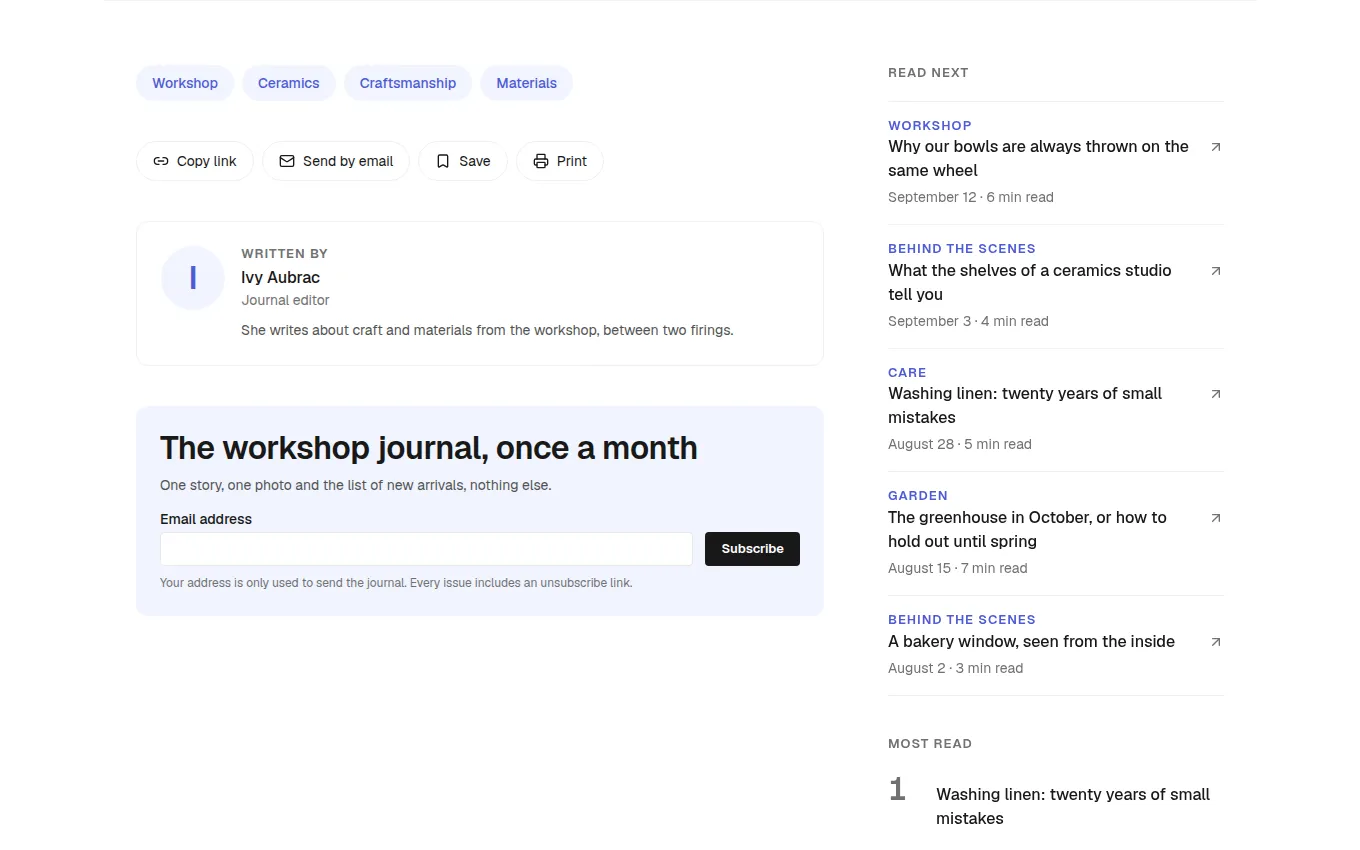
Task: Select the Workshop tag
Action: pos(185,83)
